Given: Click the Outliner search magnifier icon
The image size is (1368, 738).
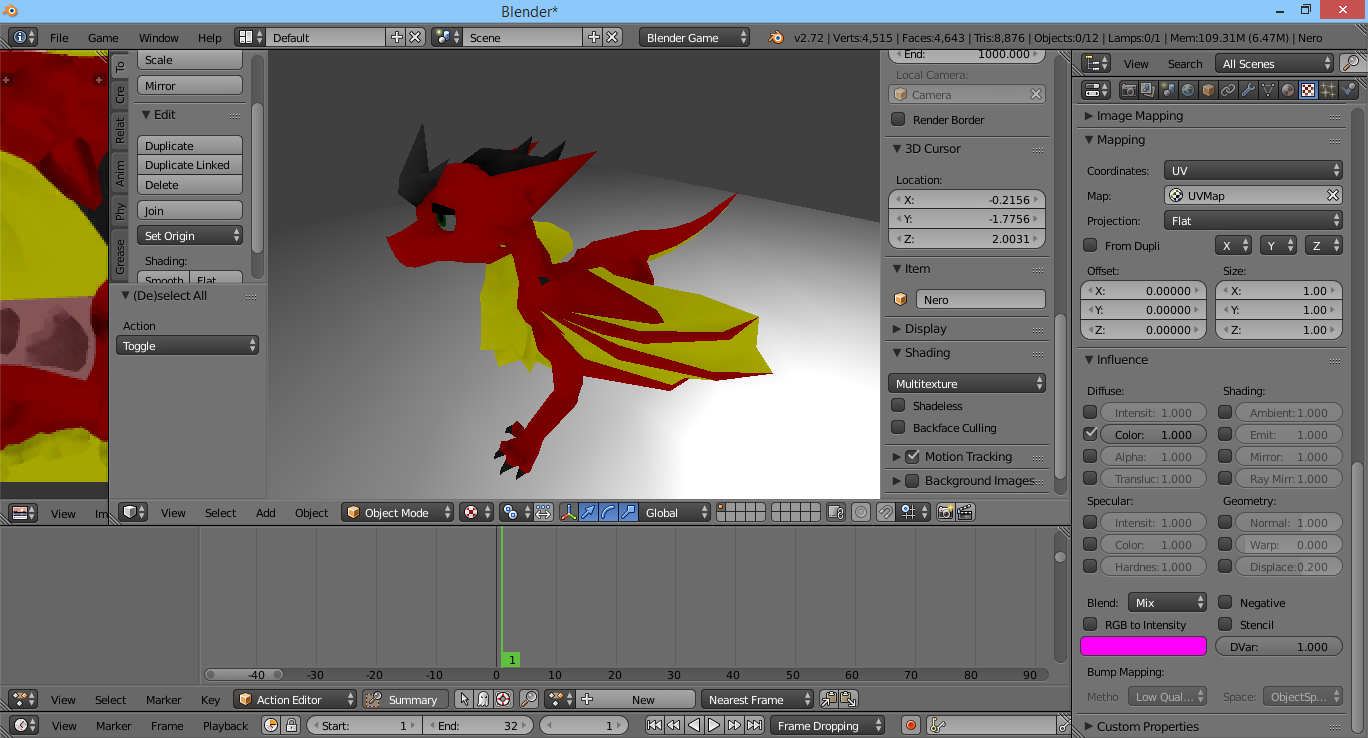Looking at the screenshot, I should (1351, 63).
